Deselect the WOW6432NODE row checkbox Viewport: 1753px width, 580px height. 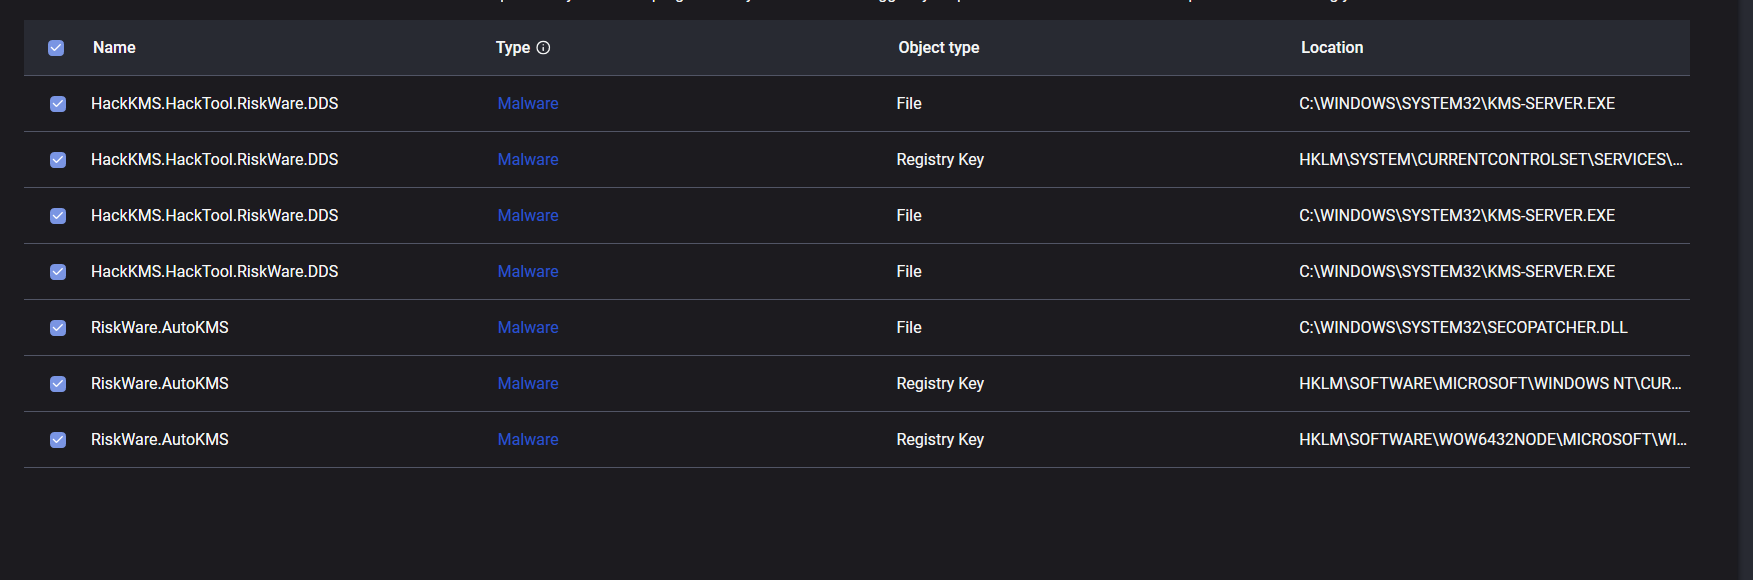click(58, 440)
